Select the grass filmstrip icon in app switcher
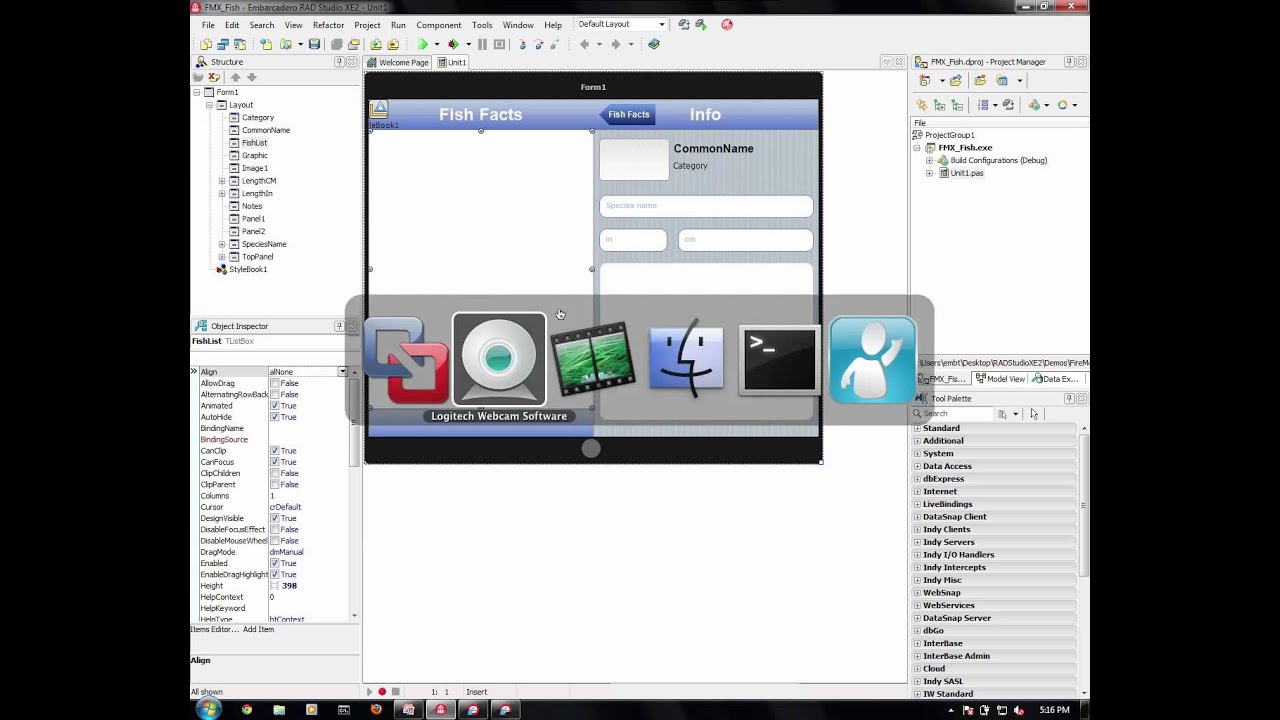 [x=593, y=358]
